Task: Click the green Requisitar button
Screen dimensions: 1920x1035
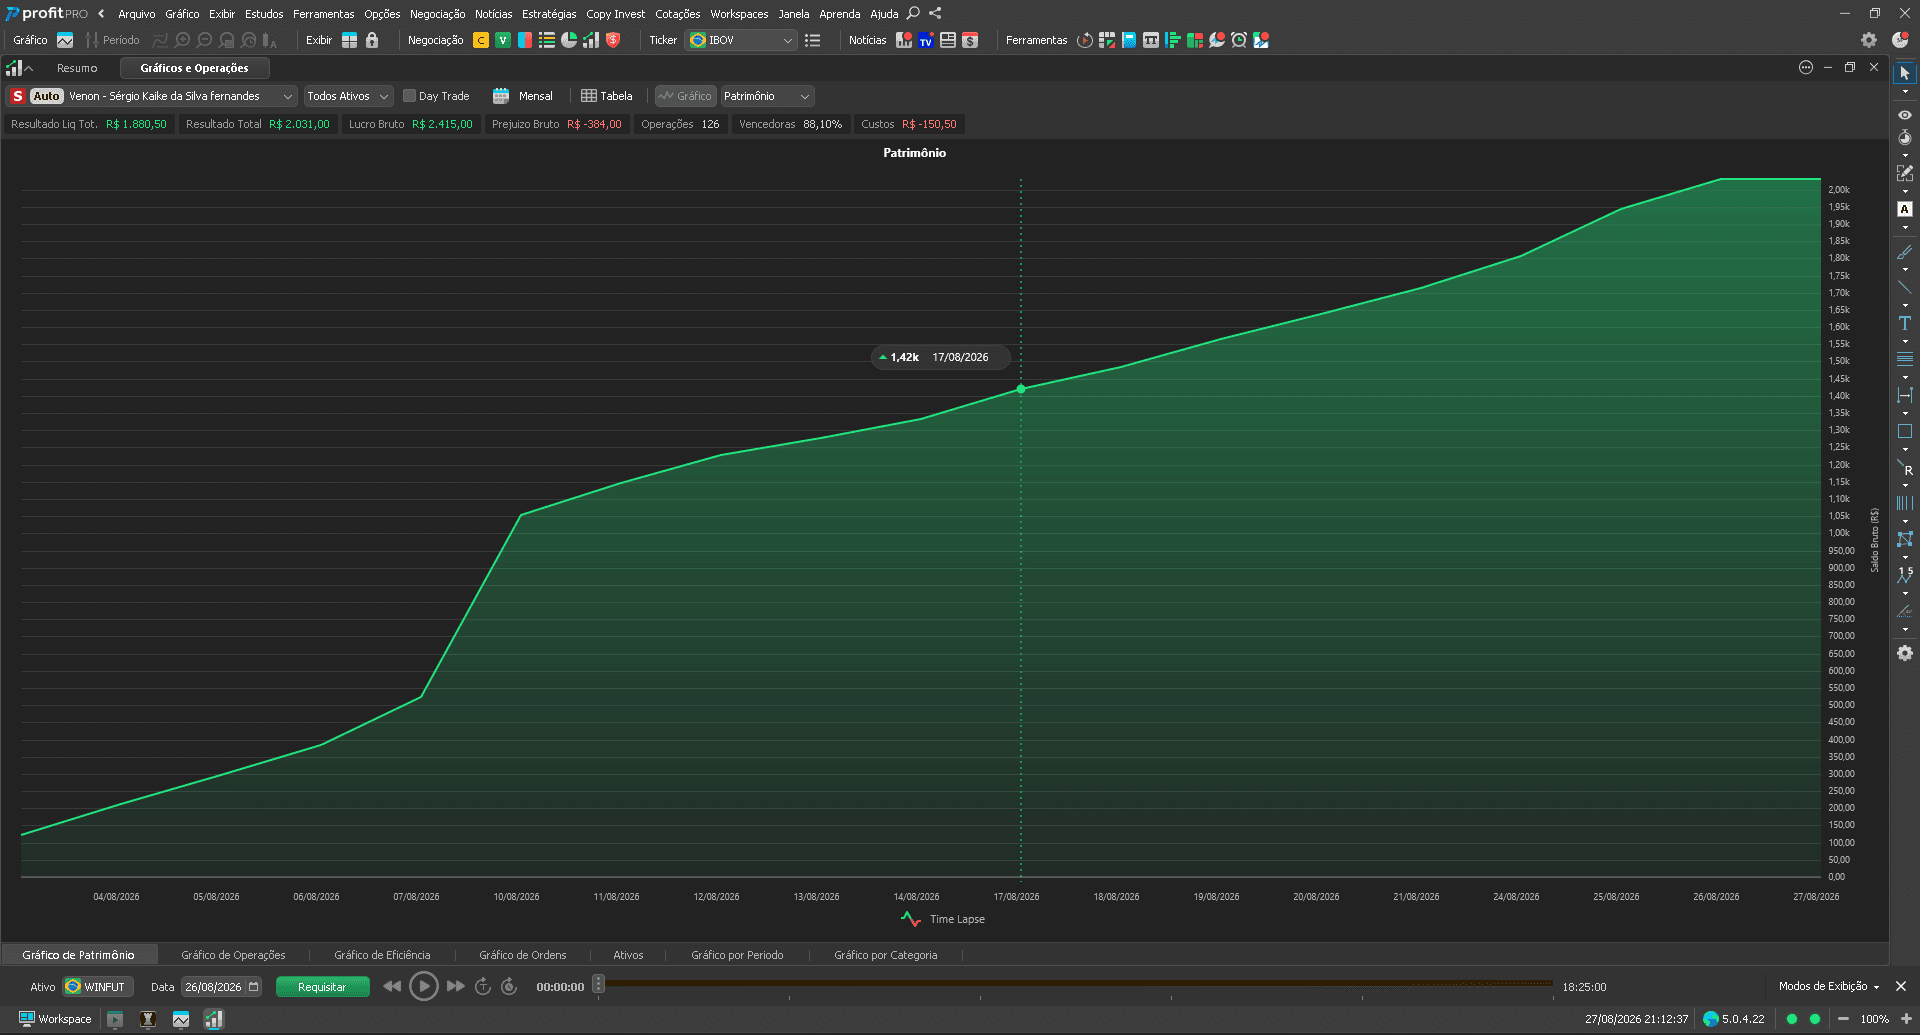Action: [322, 987]
